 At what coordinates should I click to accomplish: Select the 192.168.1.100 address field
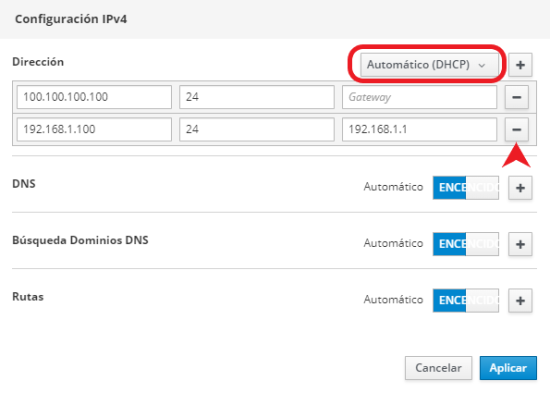point(94,129)
